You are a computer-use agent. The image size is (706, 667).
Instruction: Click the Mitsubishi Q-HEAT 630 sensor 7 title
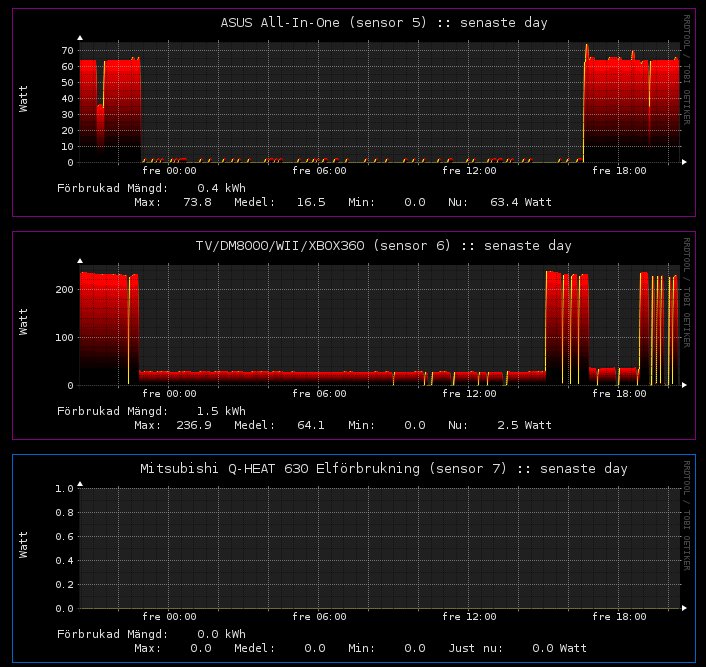coord(383,468)
